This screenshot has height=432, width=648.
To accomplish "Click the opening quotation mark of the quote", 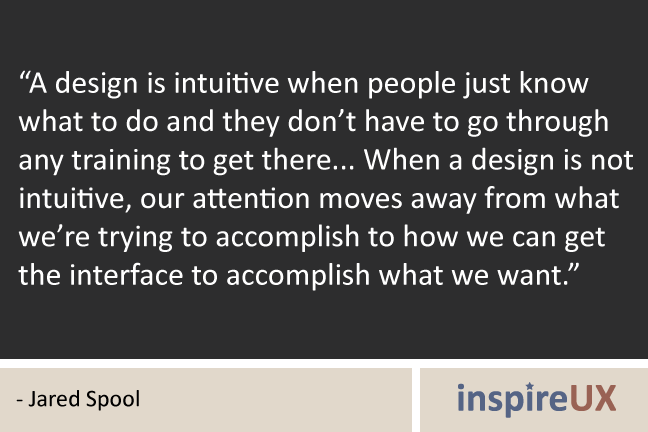I will (x=23, y=83).
